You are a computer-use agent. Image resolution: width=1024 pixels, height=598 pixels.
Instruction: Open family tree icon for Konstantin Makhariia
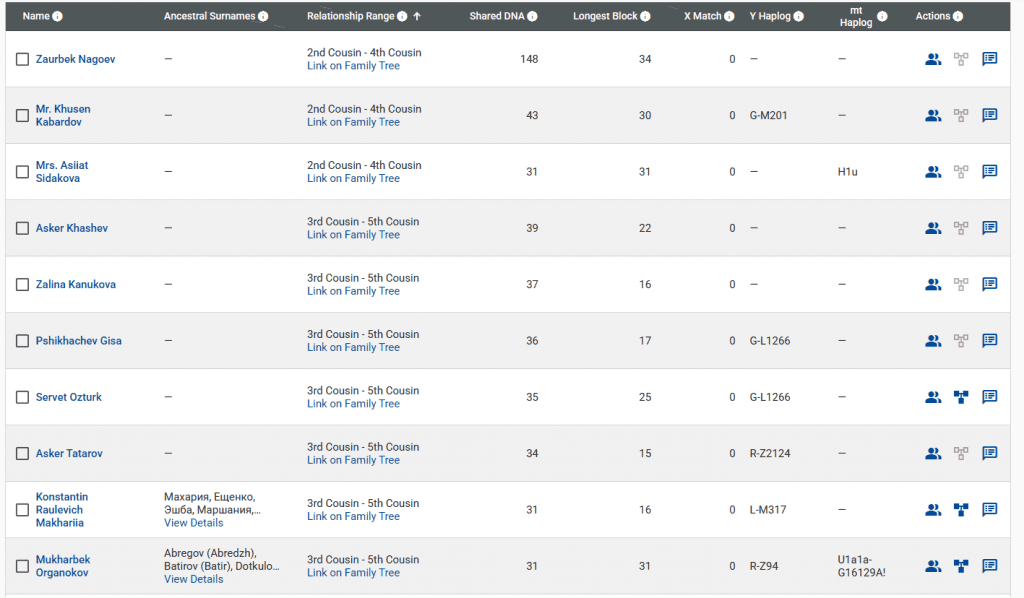pos(961,510)
